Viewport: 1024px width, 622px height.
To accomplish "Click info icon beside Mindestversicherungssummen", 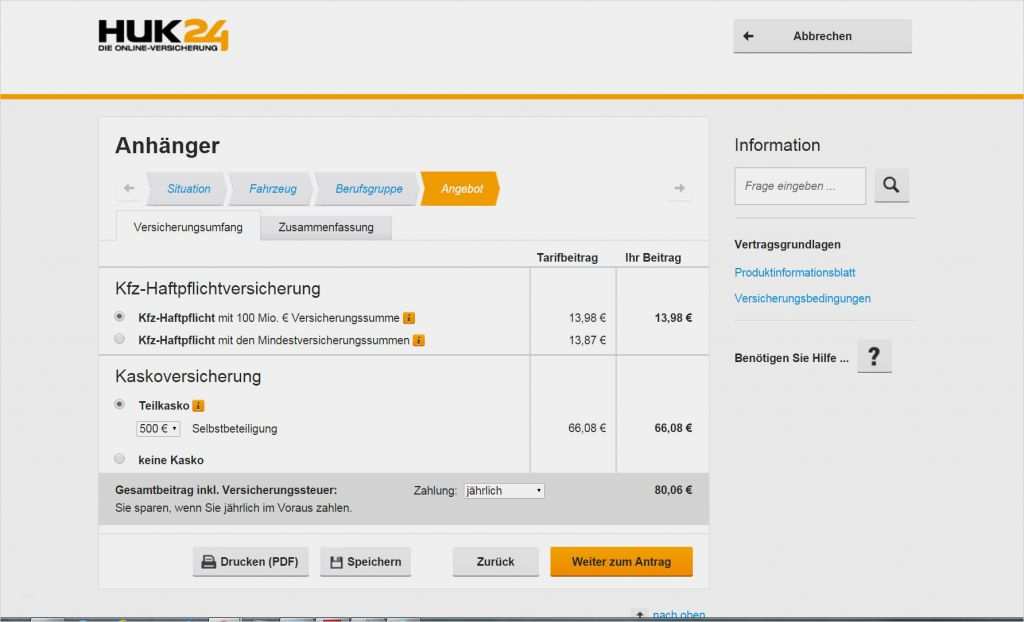I will pos(419,340).
